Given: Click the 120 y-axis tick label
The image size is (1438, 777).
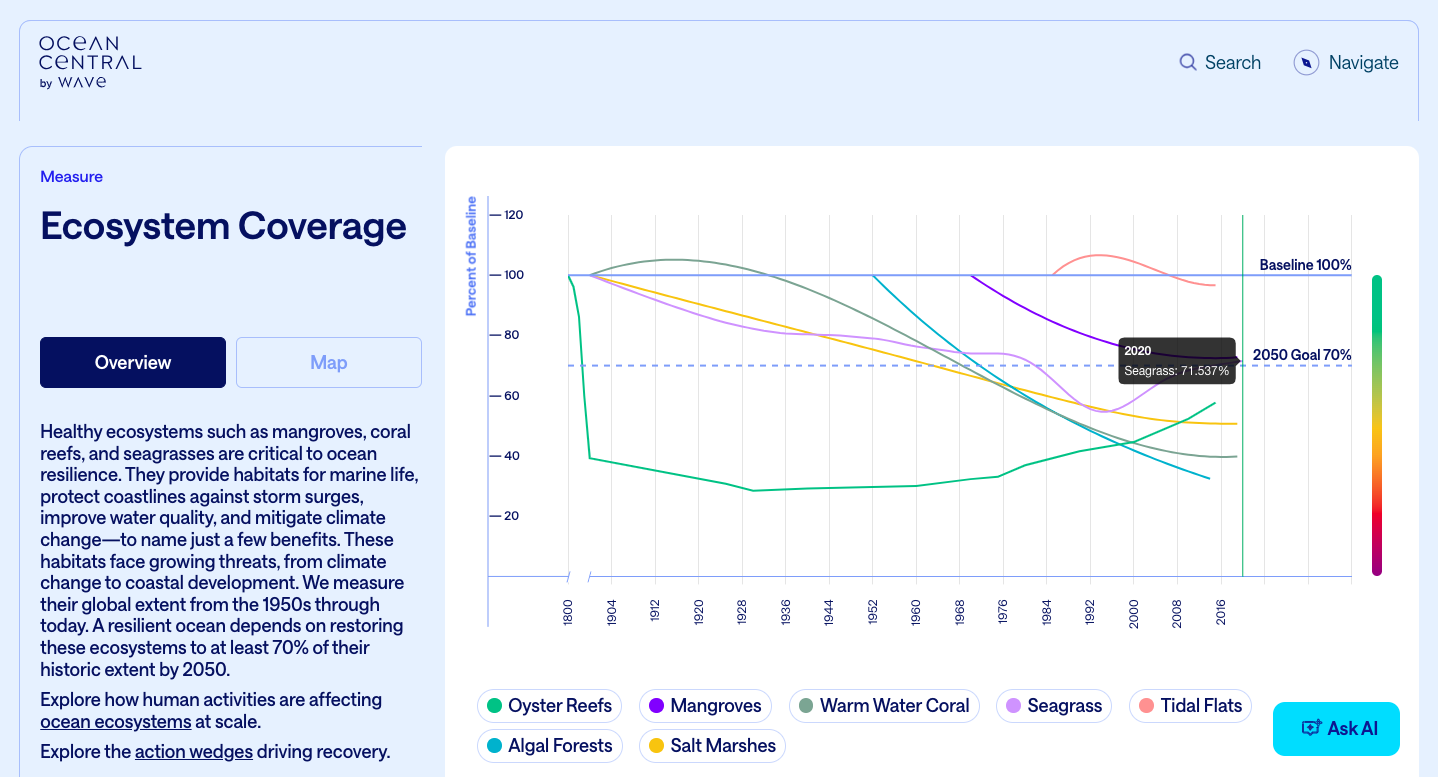Looking at the screenshot, I should tap(514, 215).
